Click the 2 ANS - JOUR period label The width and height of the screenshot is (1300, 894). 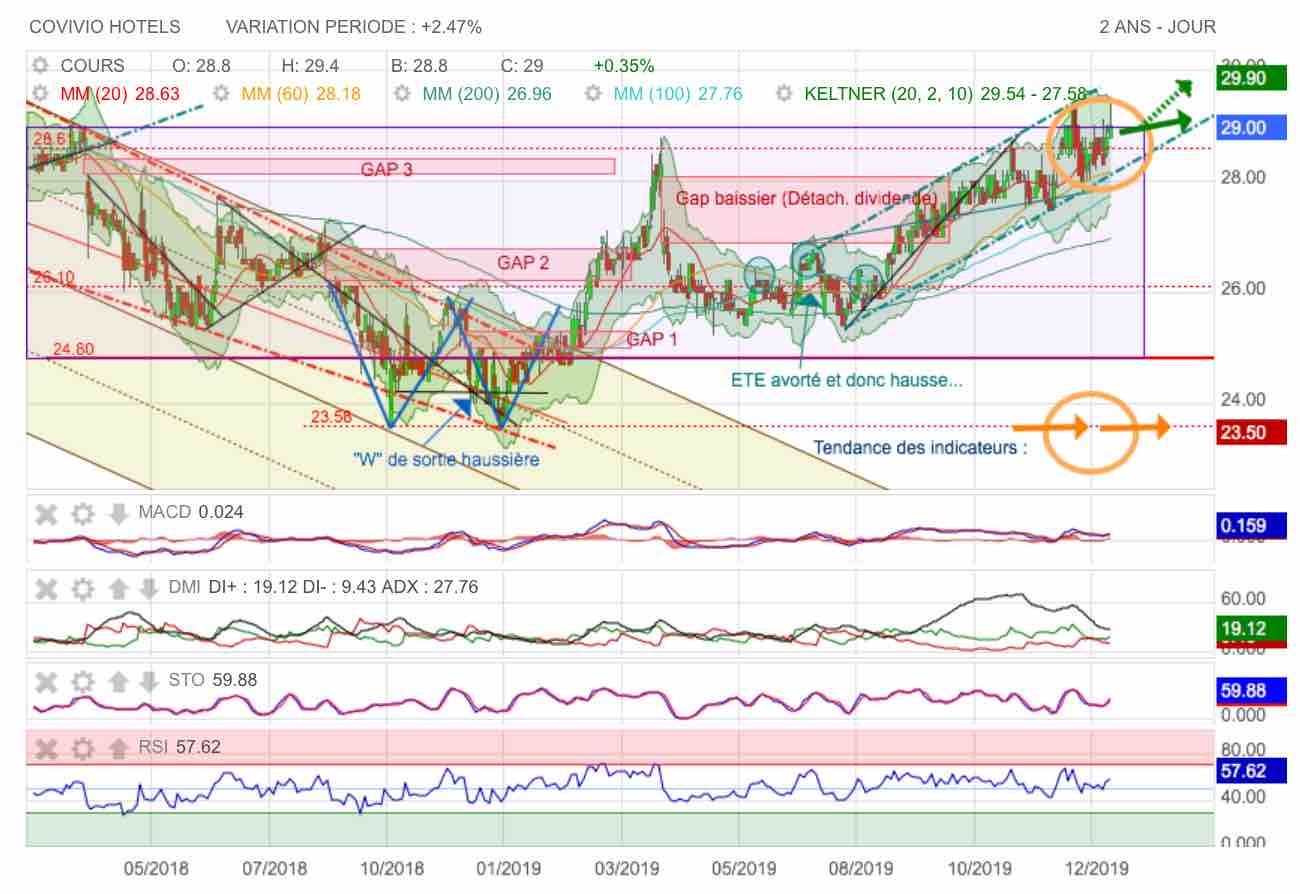pos(1158,27)
